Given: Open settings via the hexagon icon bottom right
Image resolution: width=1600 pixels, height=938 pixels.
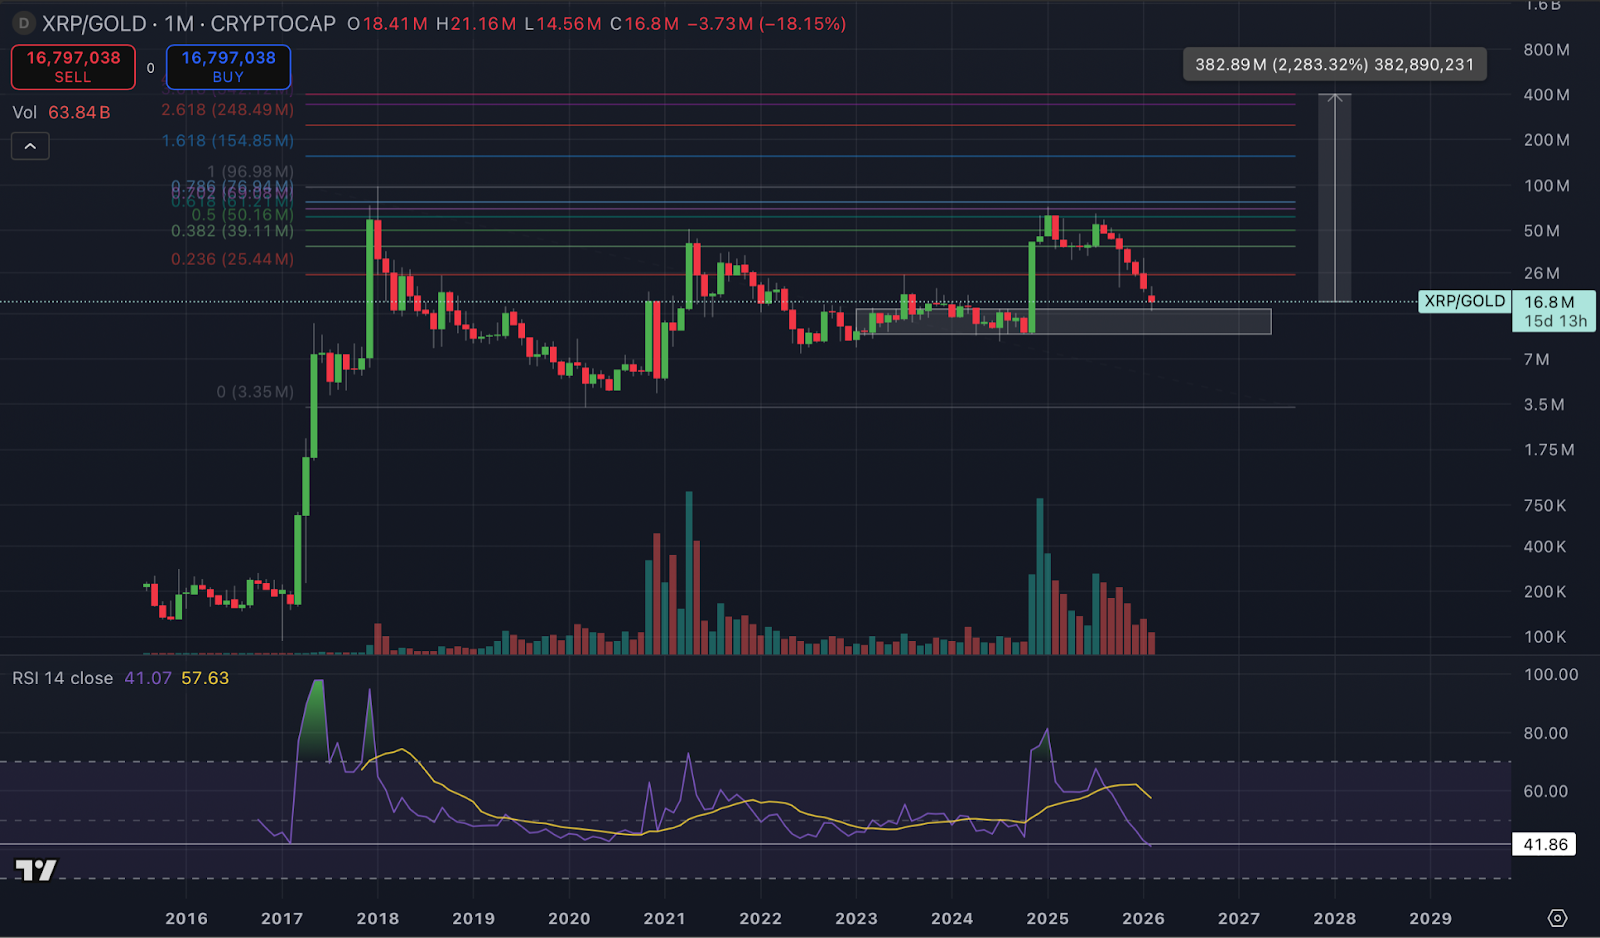Looking at the screenshot, I should point(1556,916).
